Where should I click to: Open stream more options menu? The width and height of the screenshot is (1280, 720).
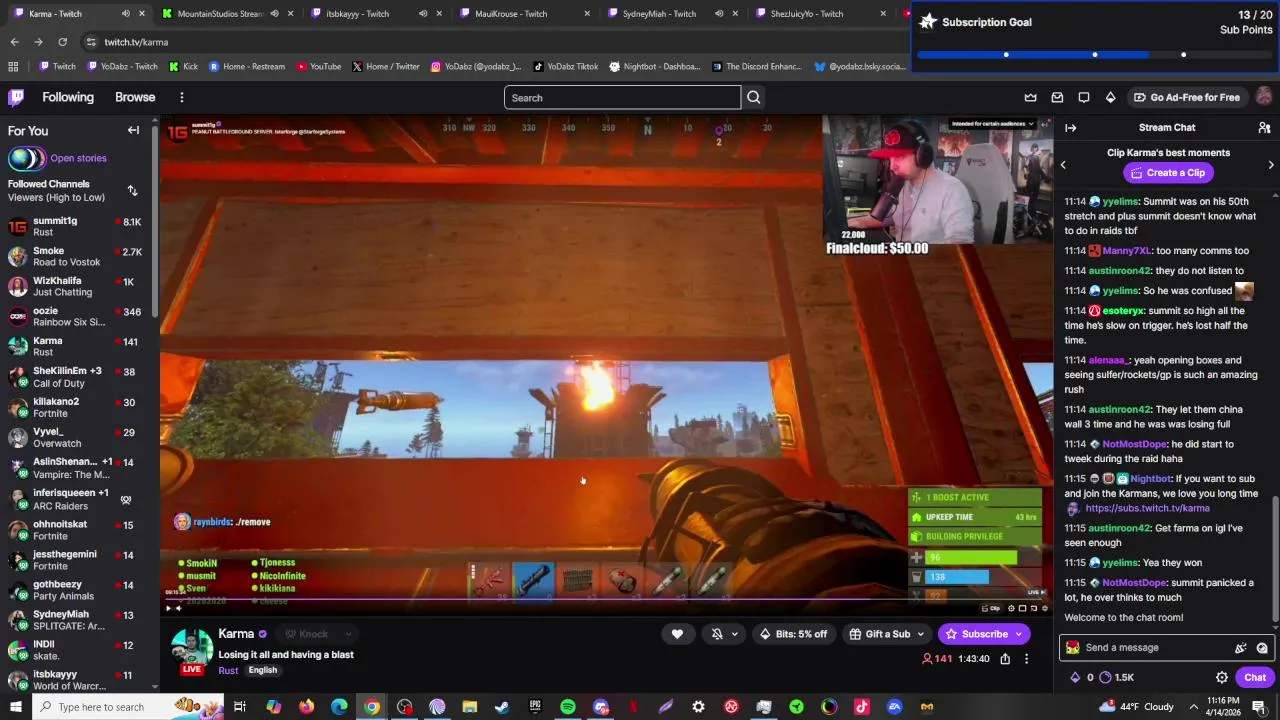tap(1026, 659)
